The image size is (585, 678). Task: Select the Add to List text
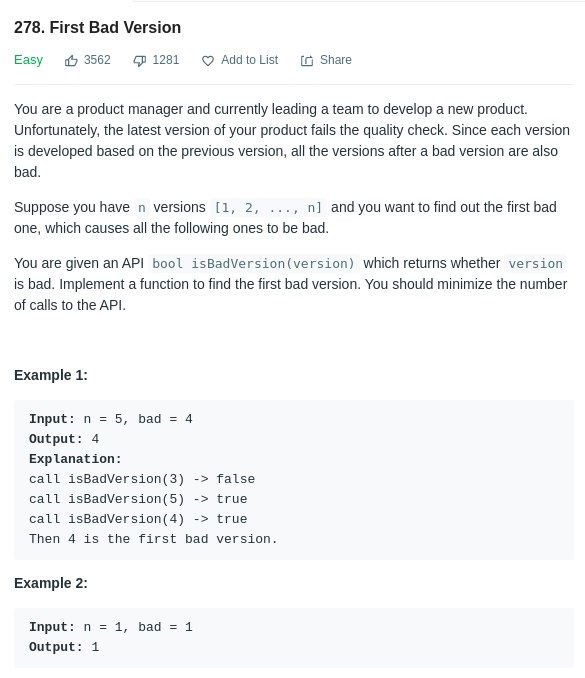(249, 60)
